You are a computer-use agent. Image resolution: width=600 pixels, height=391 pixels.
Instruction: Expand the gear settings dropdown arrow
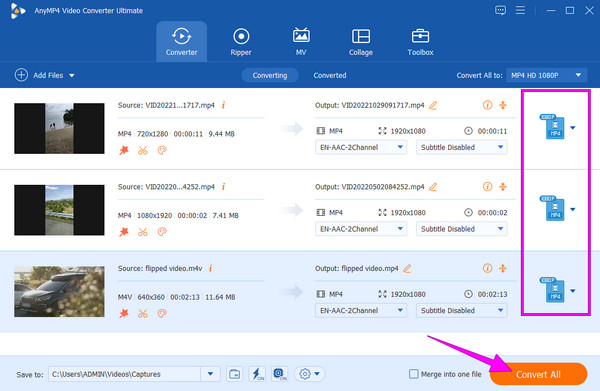[x=317, y=374]
